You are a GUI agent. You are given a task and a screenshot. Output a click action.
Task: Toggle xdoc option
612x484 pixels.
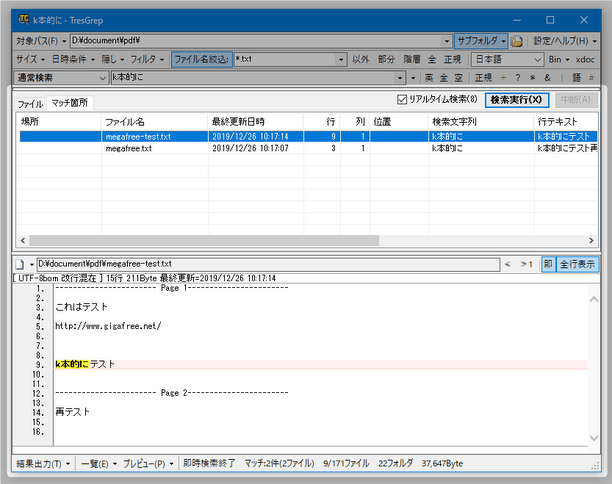point(585,59)
